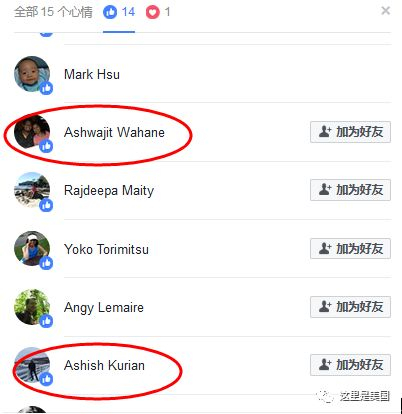Open Yoko Torimitsu name link
The width and height of the screenshot is (402, 414).
coord(106,249)
